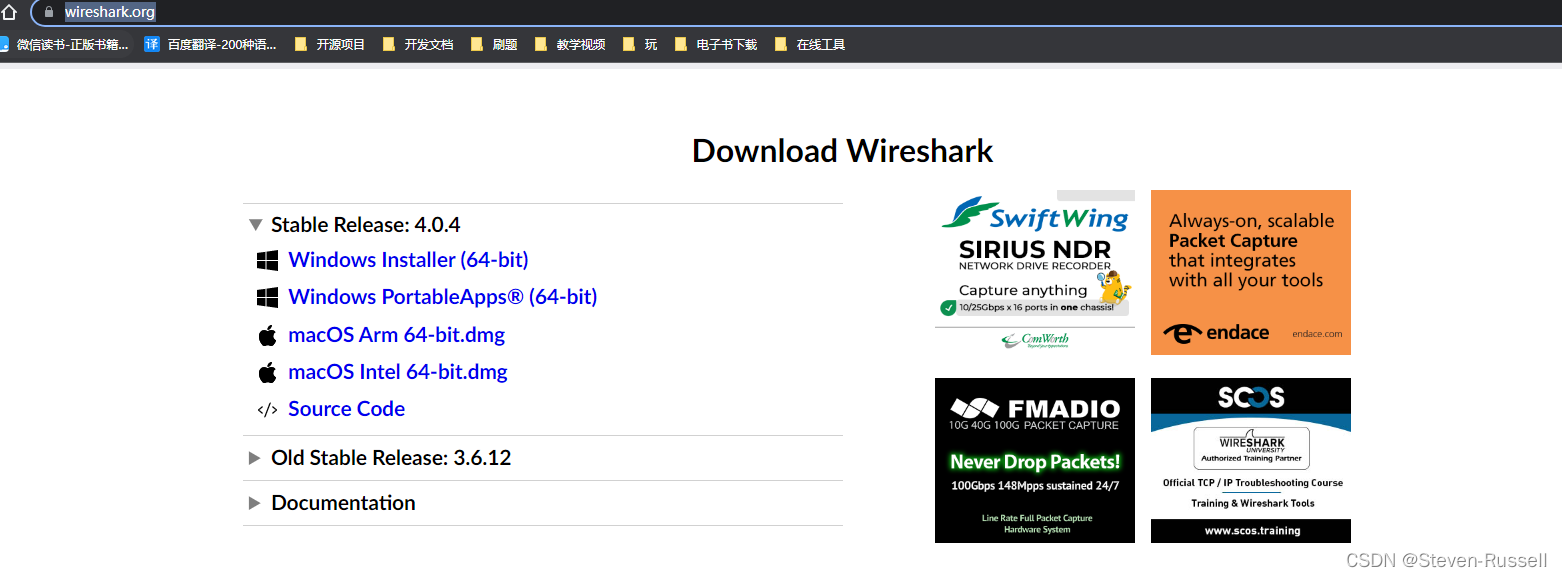This screenshot has width=1562, height=577.
Task: Open the 在线工具 bookmark folder
Action: (x=810, y=44)
